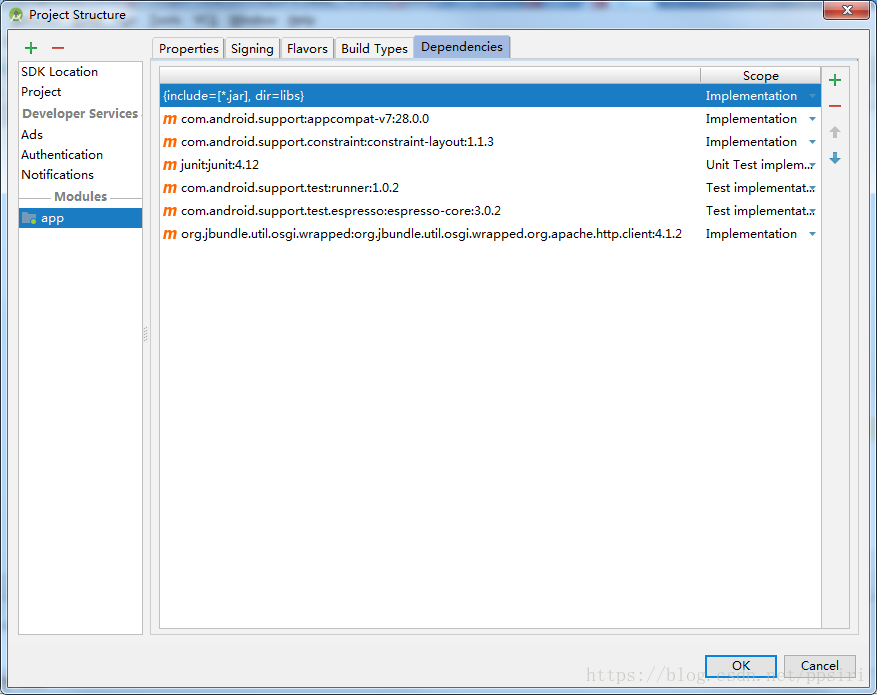Remove the selected dependency with red minus

[x=834, y=106]
